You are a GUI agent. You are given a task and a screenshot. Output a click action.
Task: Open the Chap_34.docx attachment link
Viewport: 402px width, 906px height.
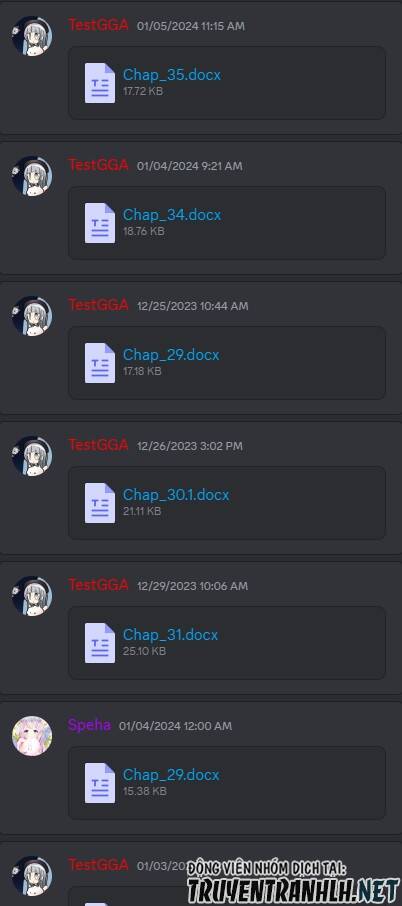click(x=172, y=215)
